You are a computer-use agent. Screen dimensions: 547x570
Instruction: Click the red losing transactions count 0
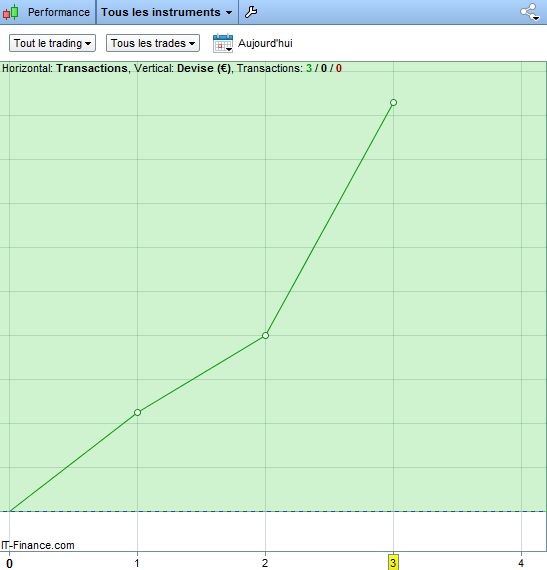[x=339, y=68]
